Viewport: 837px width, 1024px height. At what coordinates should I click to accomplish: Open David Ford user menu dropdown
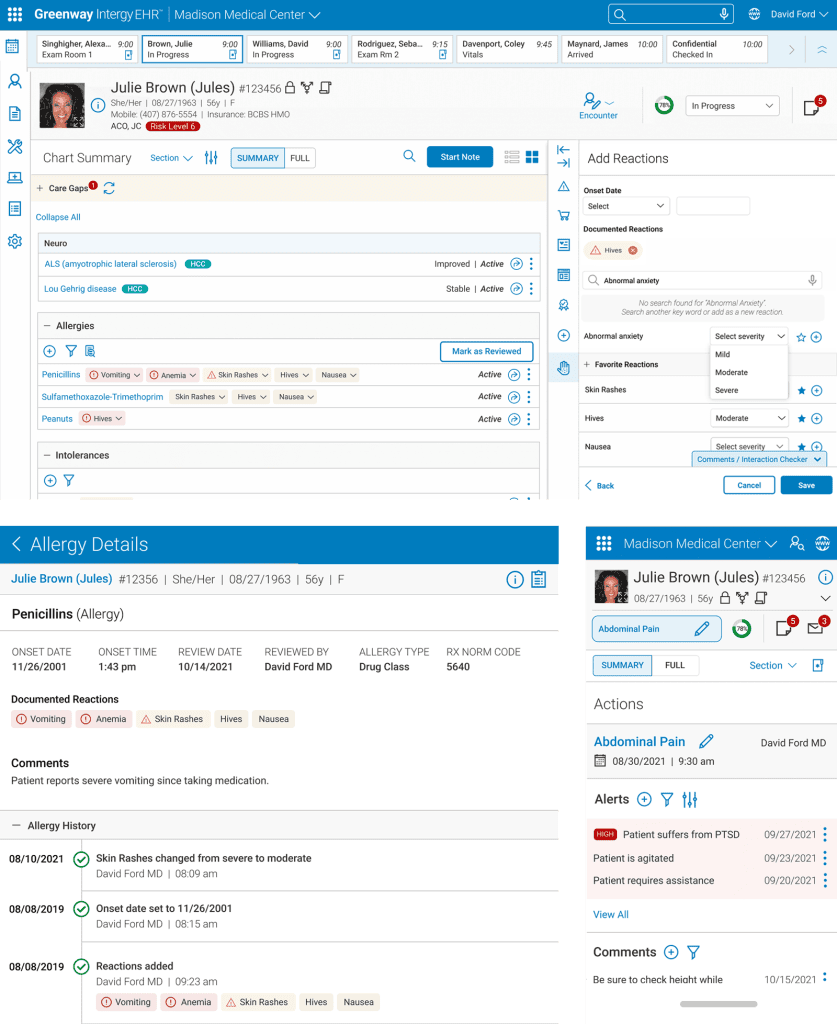(x=799, y=14)
